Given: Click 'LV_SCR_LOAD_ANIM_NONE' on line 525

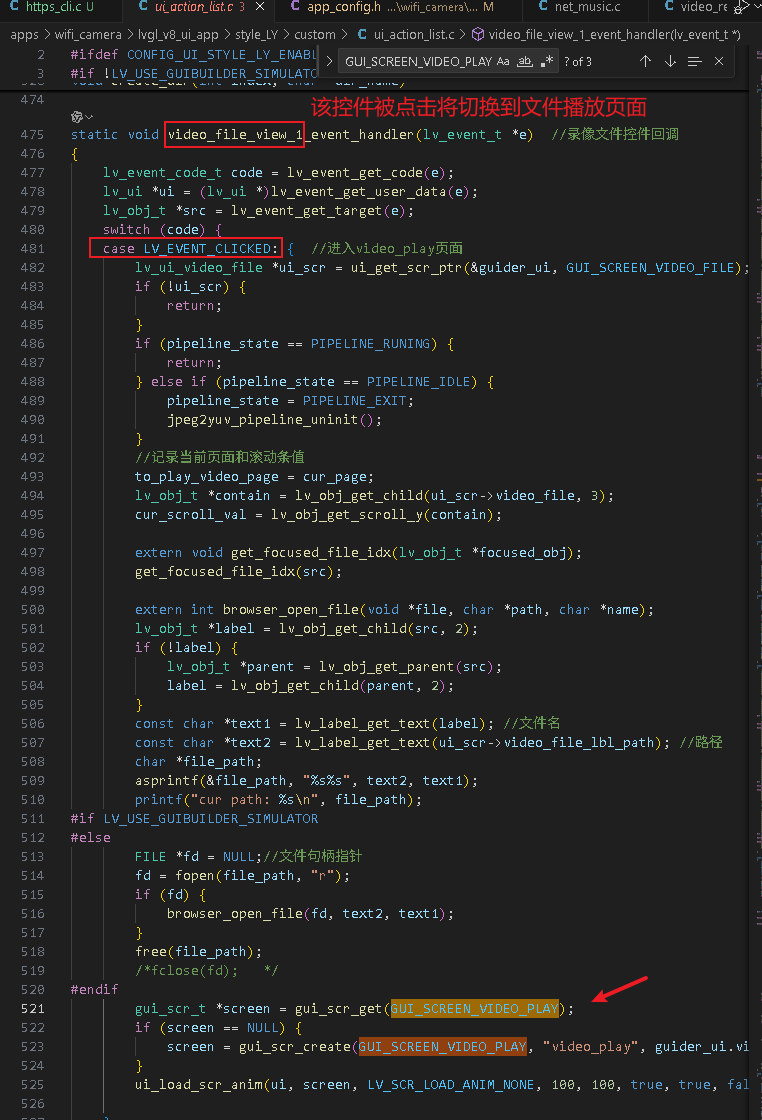Looking at the screenshot, I should pyautogui.click(x=451, y=1084).
